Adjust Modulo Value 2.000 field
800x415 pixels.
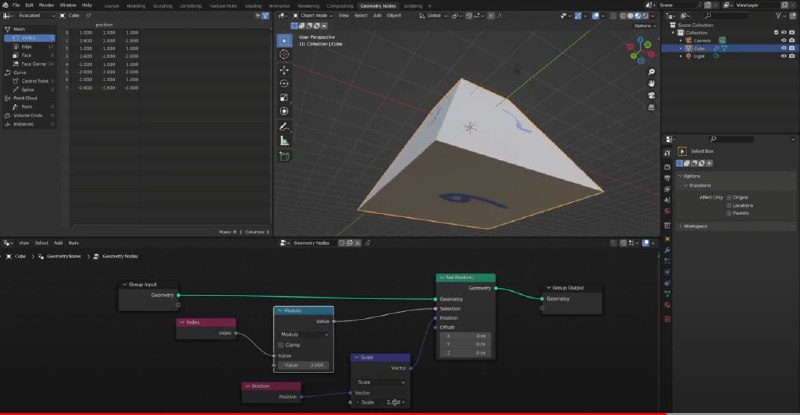(x=304, y=365)
